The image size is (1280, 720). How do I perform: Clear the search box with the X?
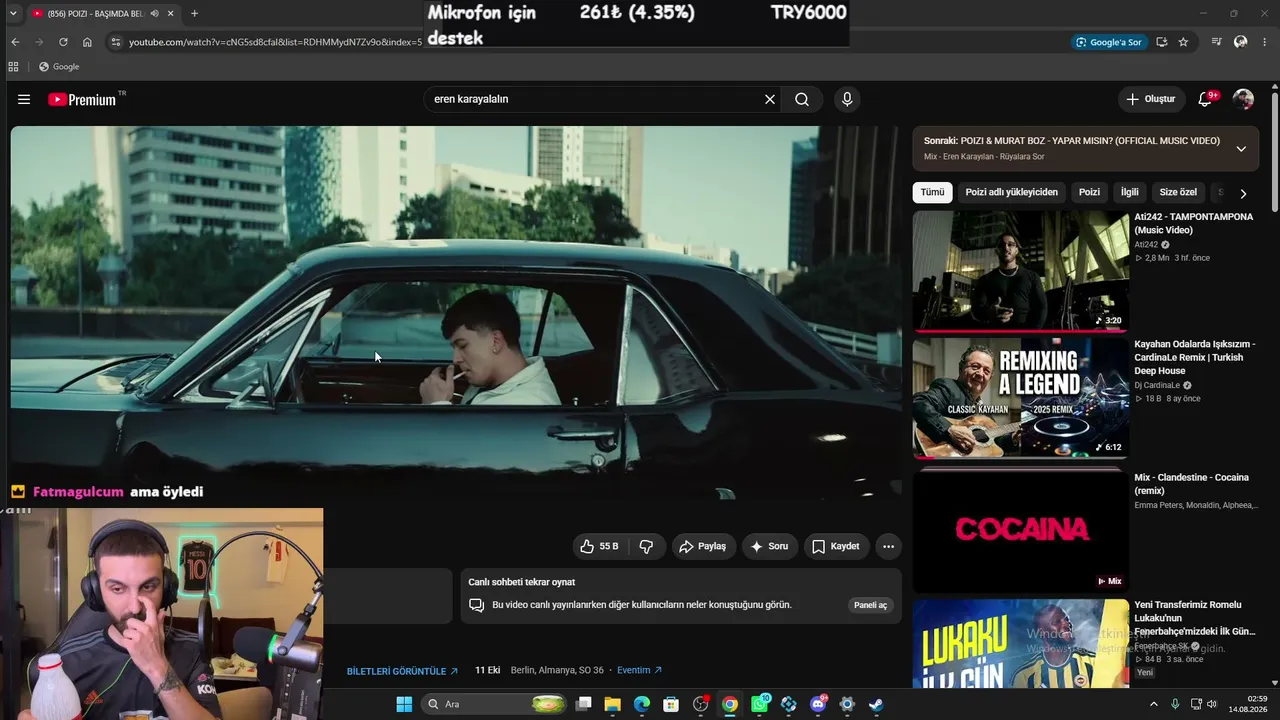(770, 99)
